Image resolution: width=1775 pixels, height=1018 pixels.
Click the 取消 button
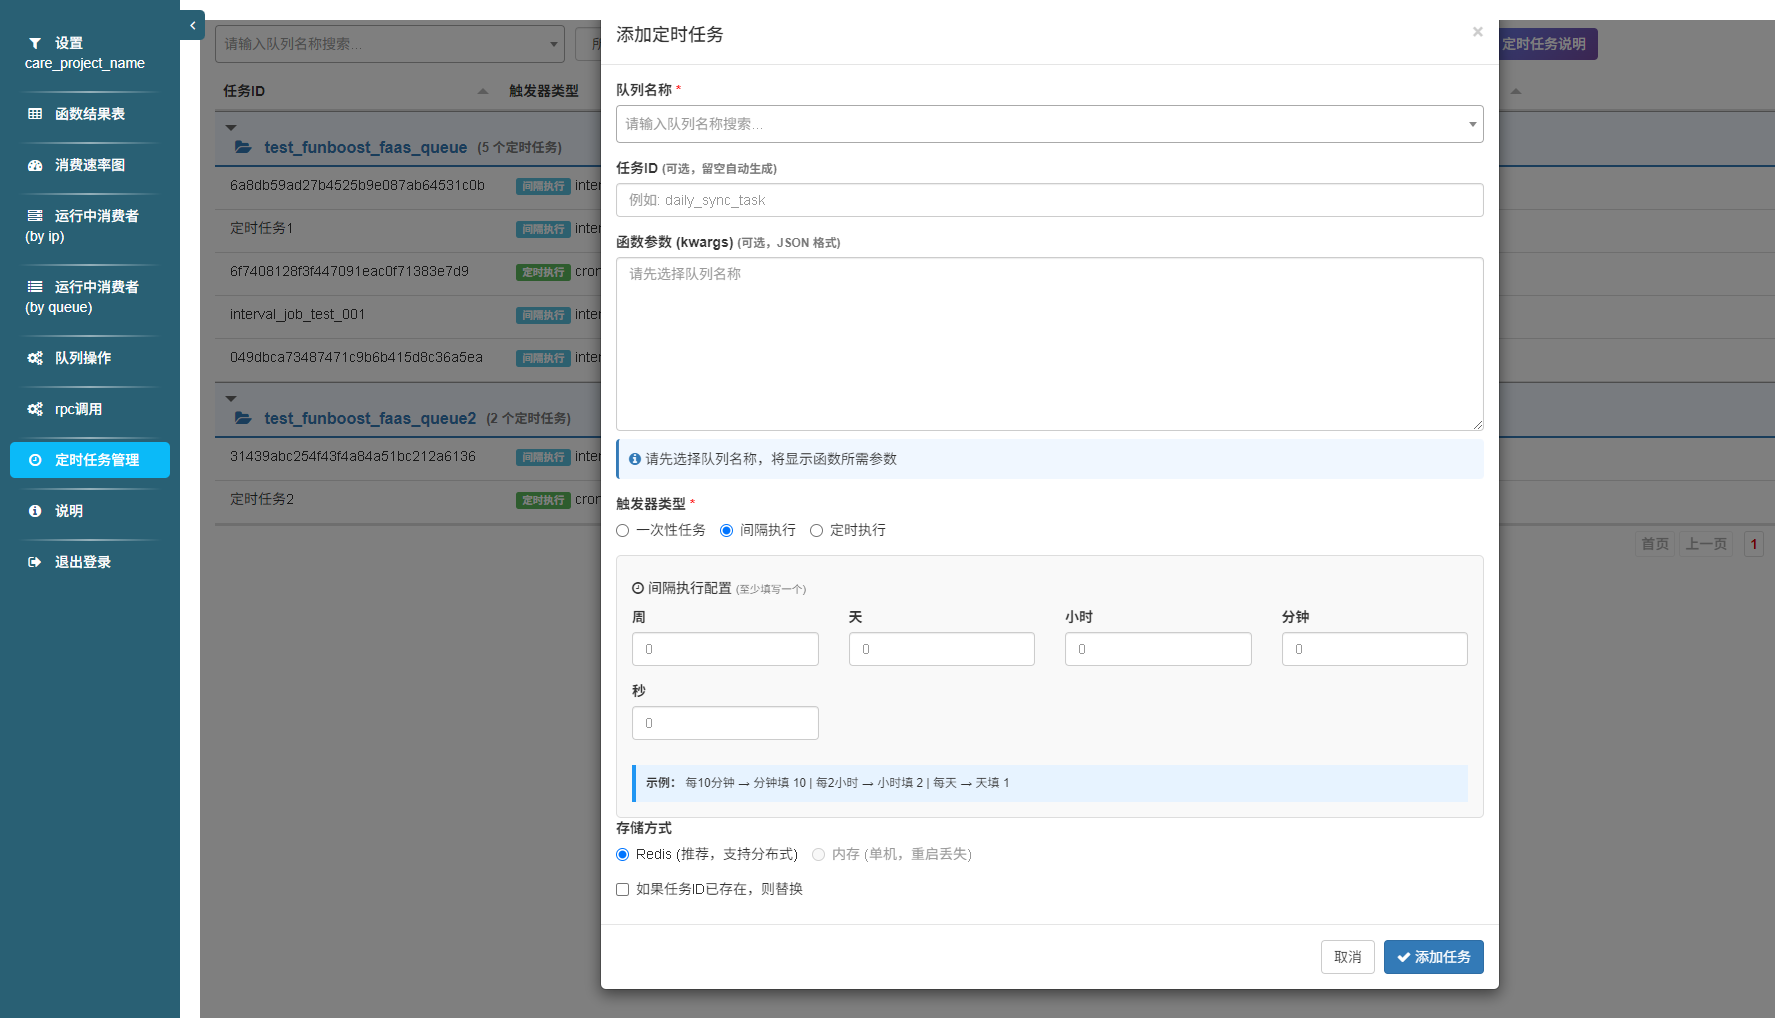pyautogui.click(x=1347, y=957)
